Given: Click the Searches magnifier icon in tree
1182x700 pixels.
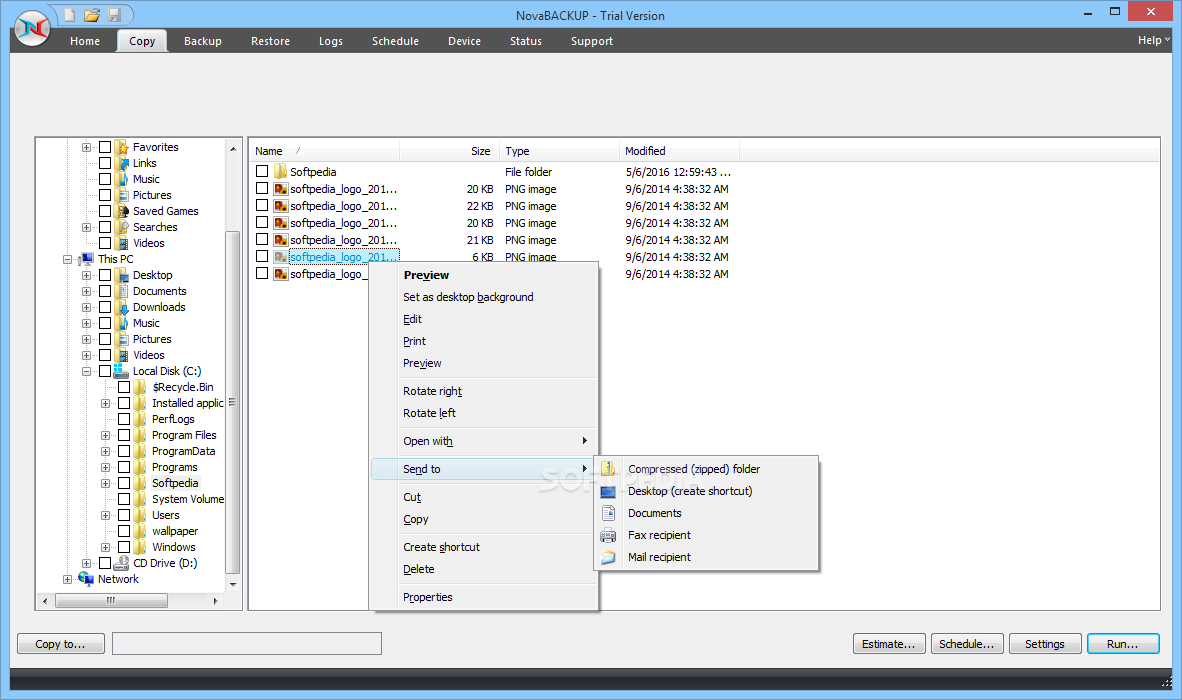Looking at the screenshot, I should [x=123, y=227].
